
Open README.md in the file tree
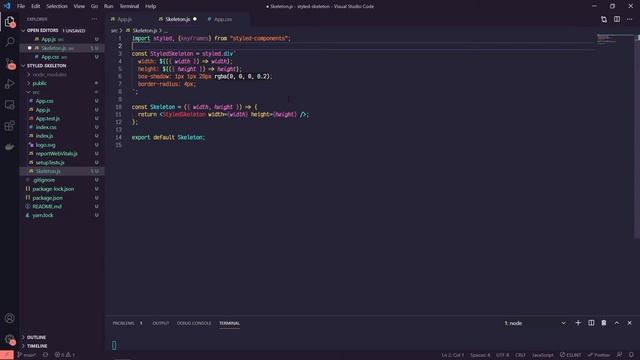[47, 207]
